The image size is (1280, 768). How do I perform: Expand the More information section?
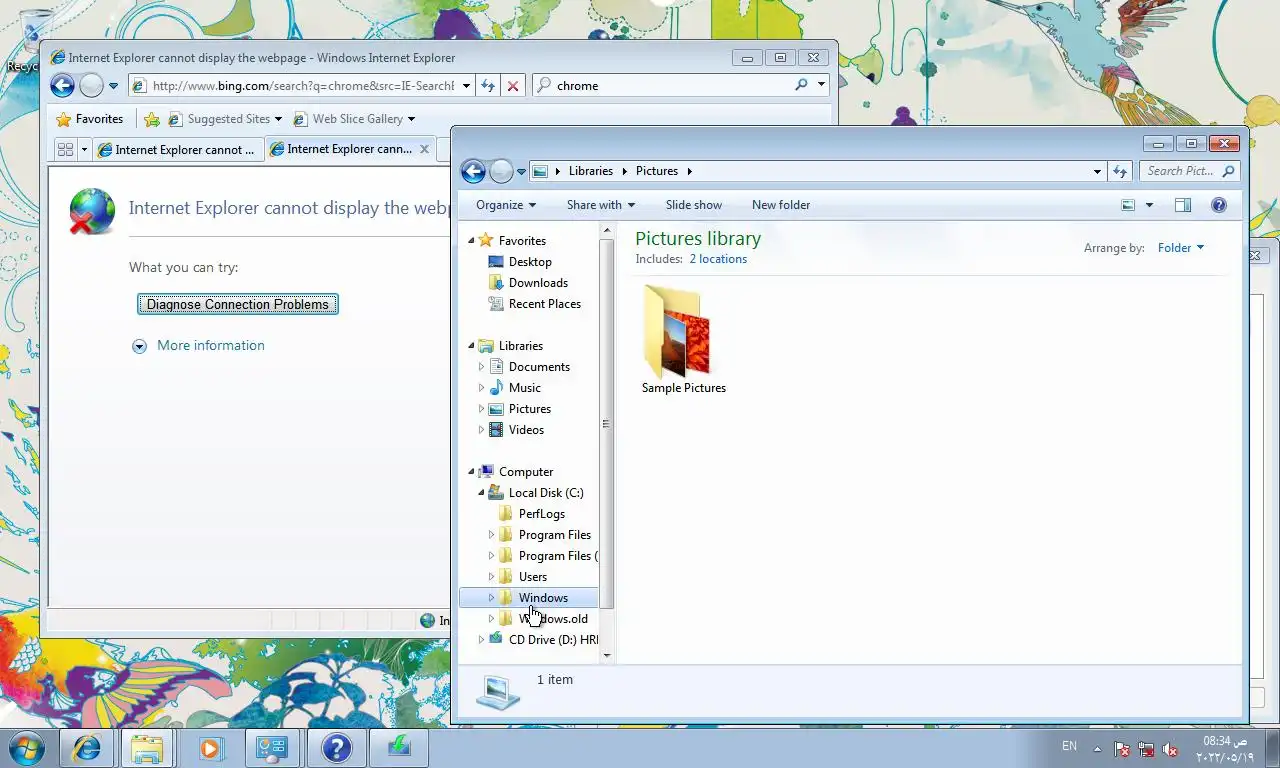tap(199, 346)
